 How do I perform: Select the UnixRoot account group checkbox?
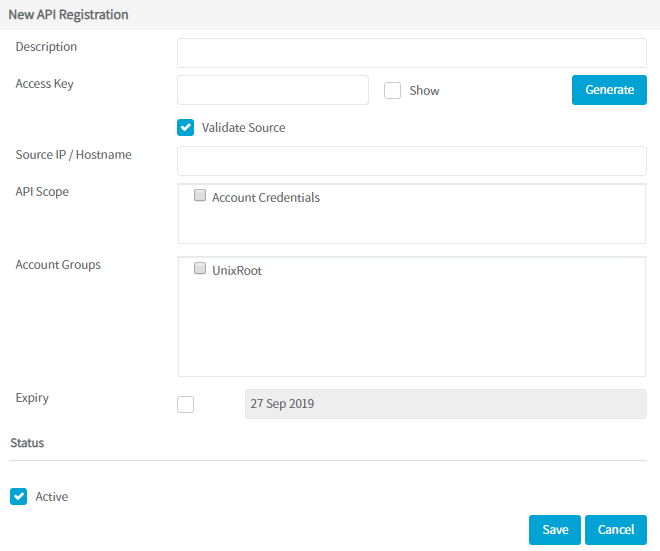200,270
